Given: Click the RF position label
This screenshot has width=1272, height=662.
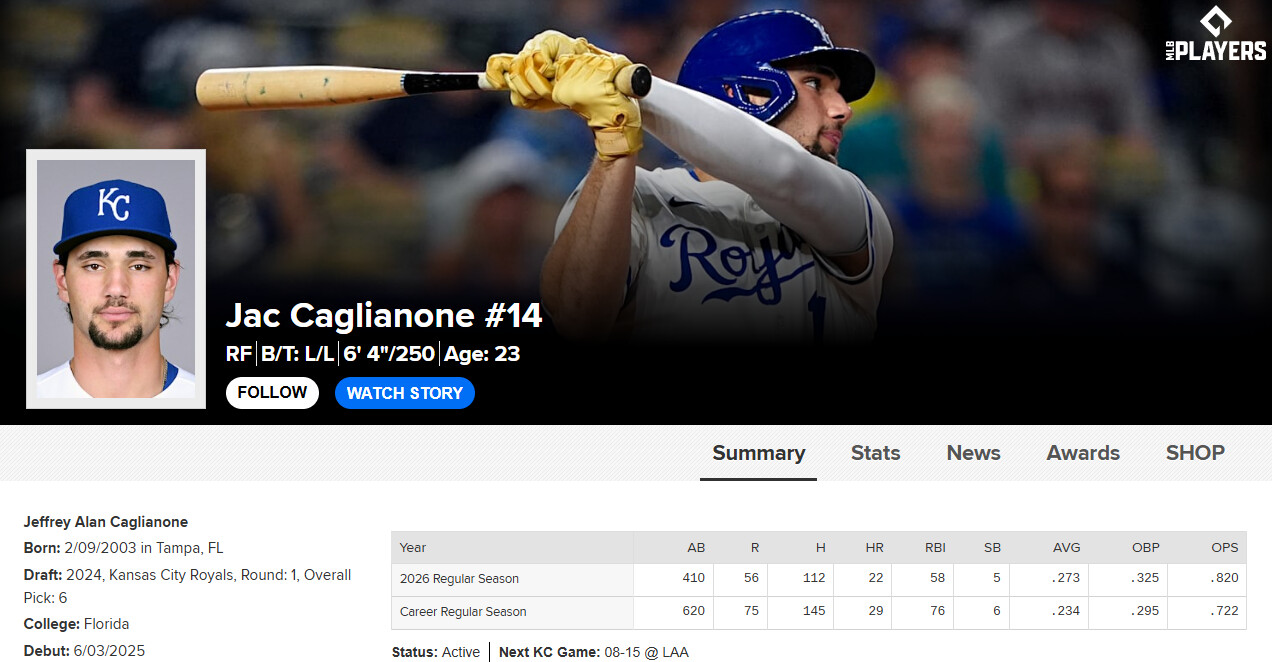Looking at the screenshot, I should [x=239, y=354].
